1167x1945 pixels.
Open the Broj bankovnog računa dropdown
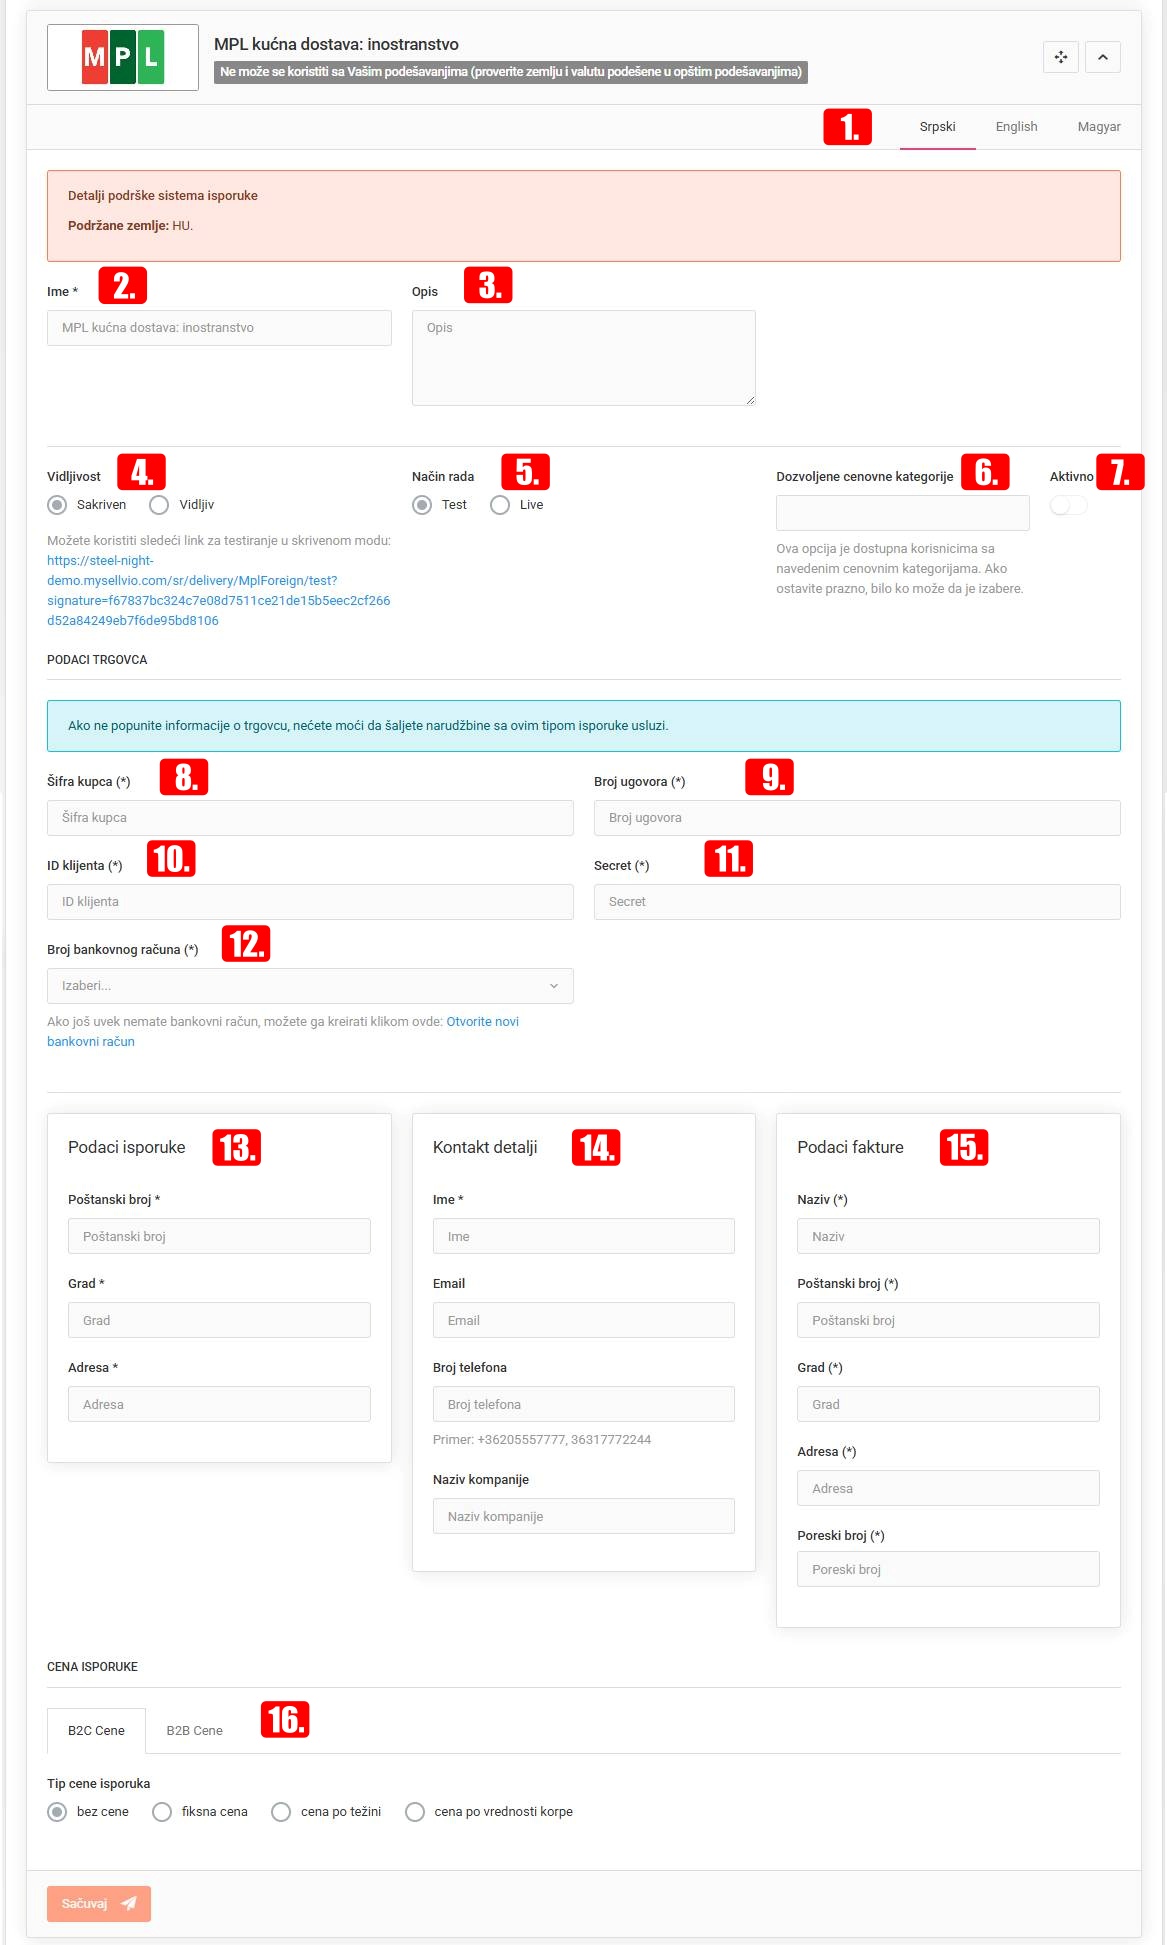pyautogui.click(x=310, y=986)
